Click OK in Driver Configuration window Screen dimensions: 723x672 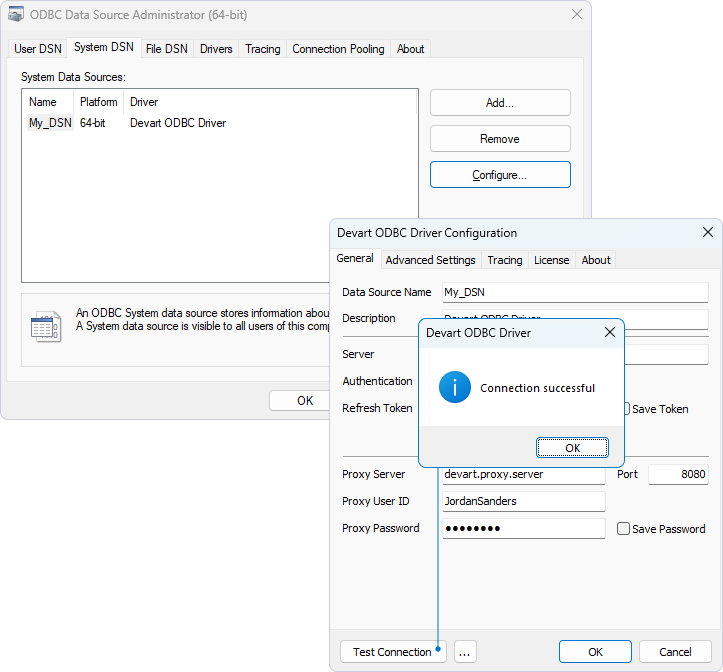[595, 651]
